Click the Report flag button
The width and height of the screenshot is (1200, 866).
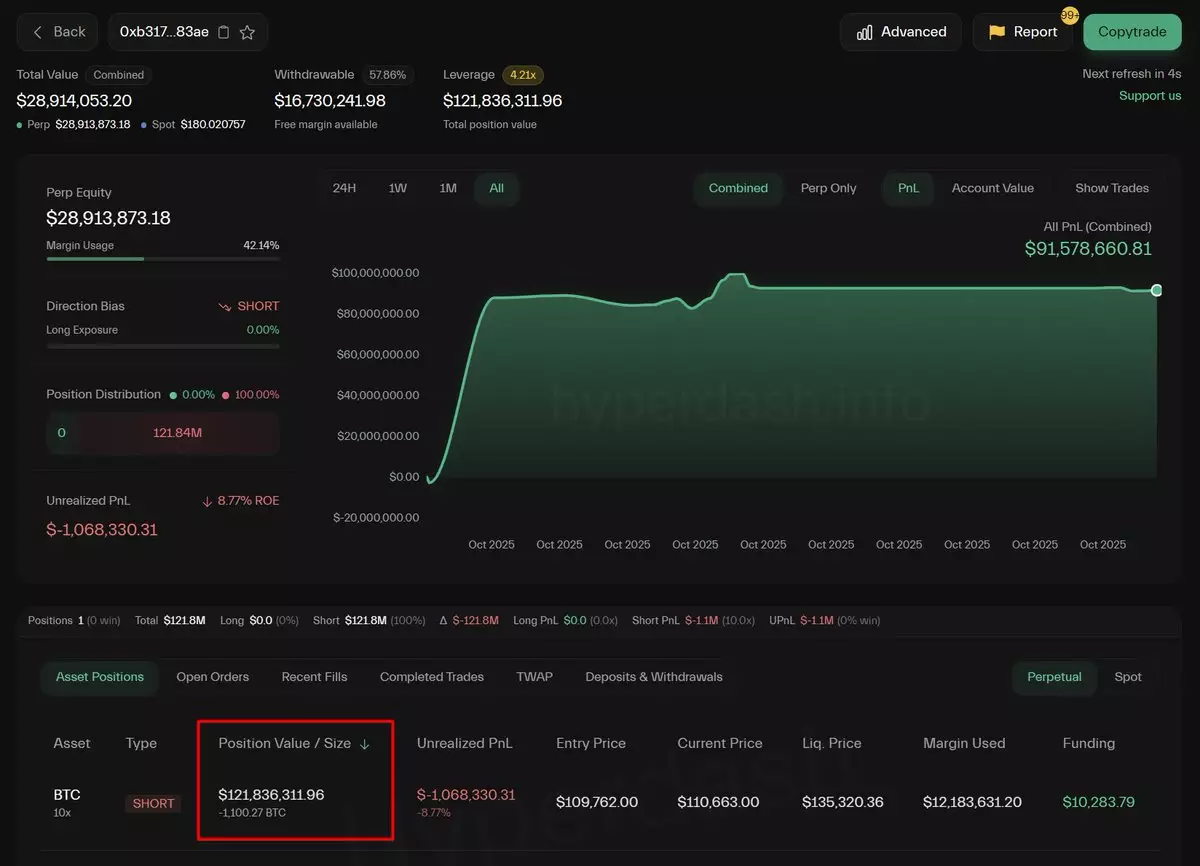(x=1022, y=32)
